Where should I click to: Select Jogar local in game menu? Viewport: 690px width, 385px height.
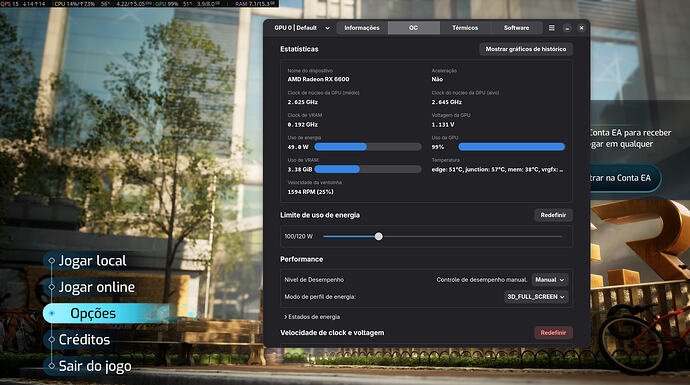[x=92, y=261]
